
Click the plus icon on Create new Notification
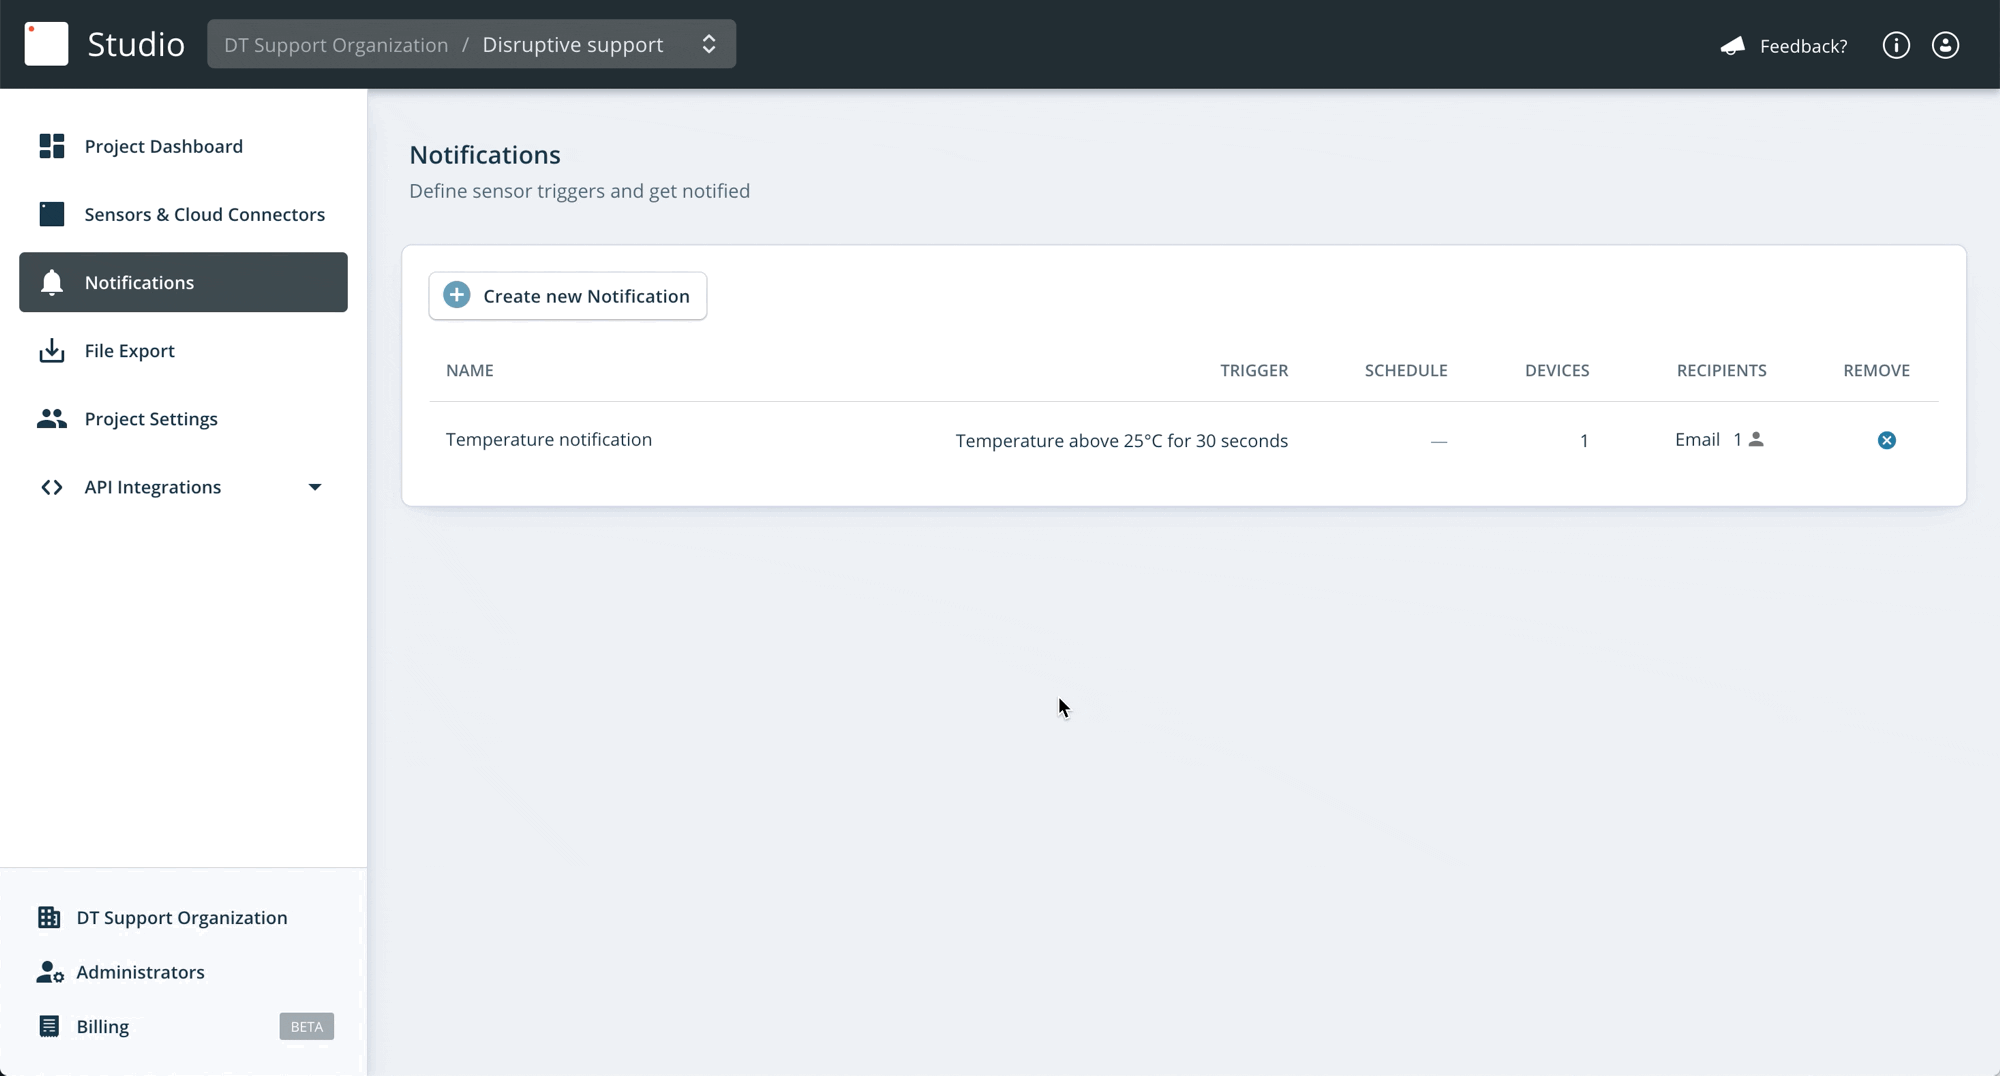[457, 295]
